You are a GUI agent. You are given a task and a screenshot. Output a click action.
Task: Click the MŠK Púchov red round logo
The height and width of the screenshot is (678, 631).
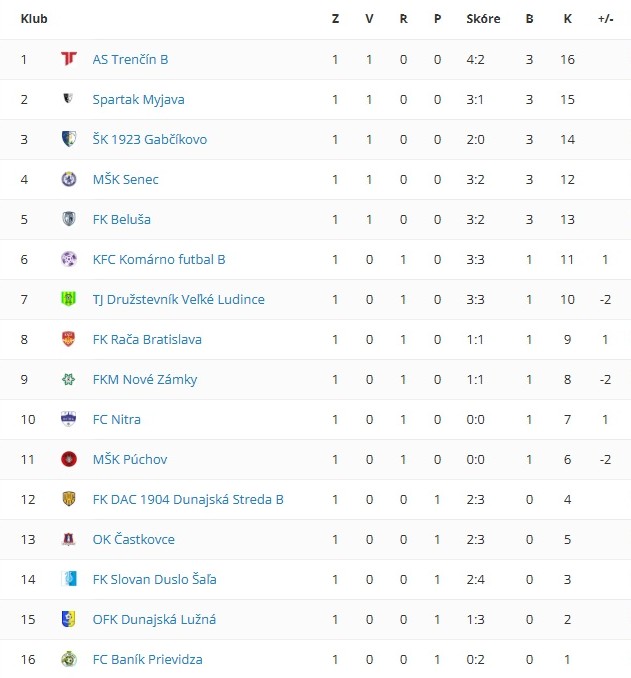coord(69,459)
